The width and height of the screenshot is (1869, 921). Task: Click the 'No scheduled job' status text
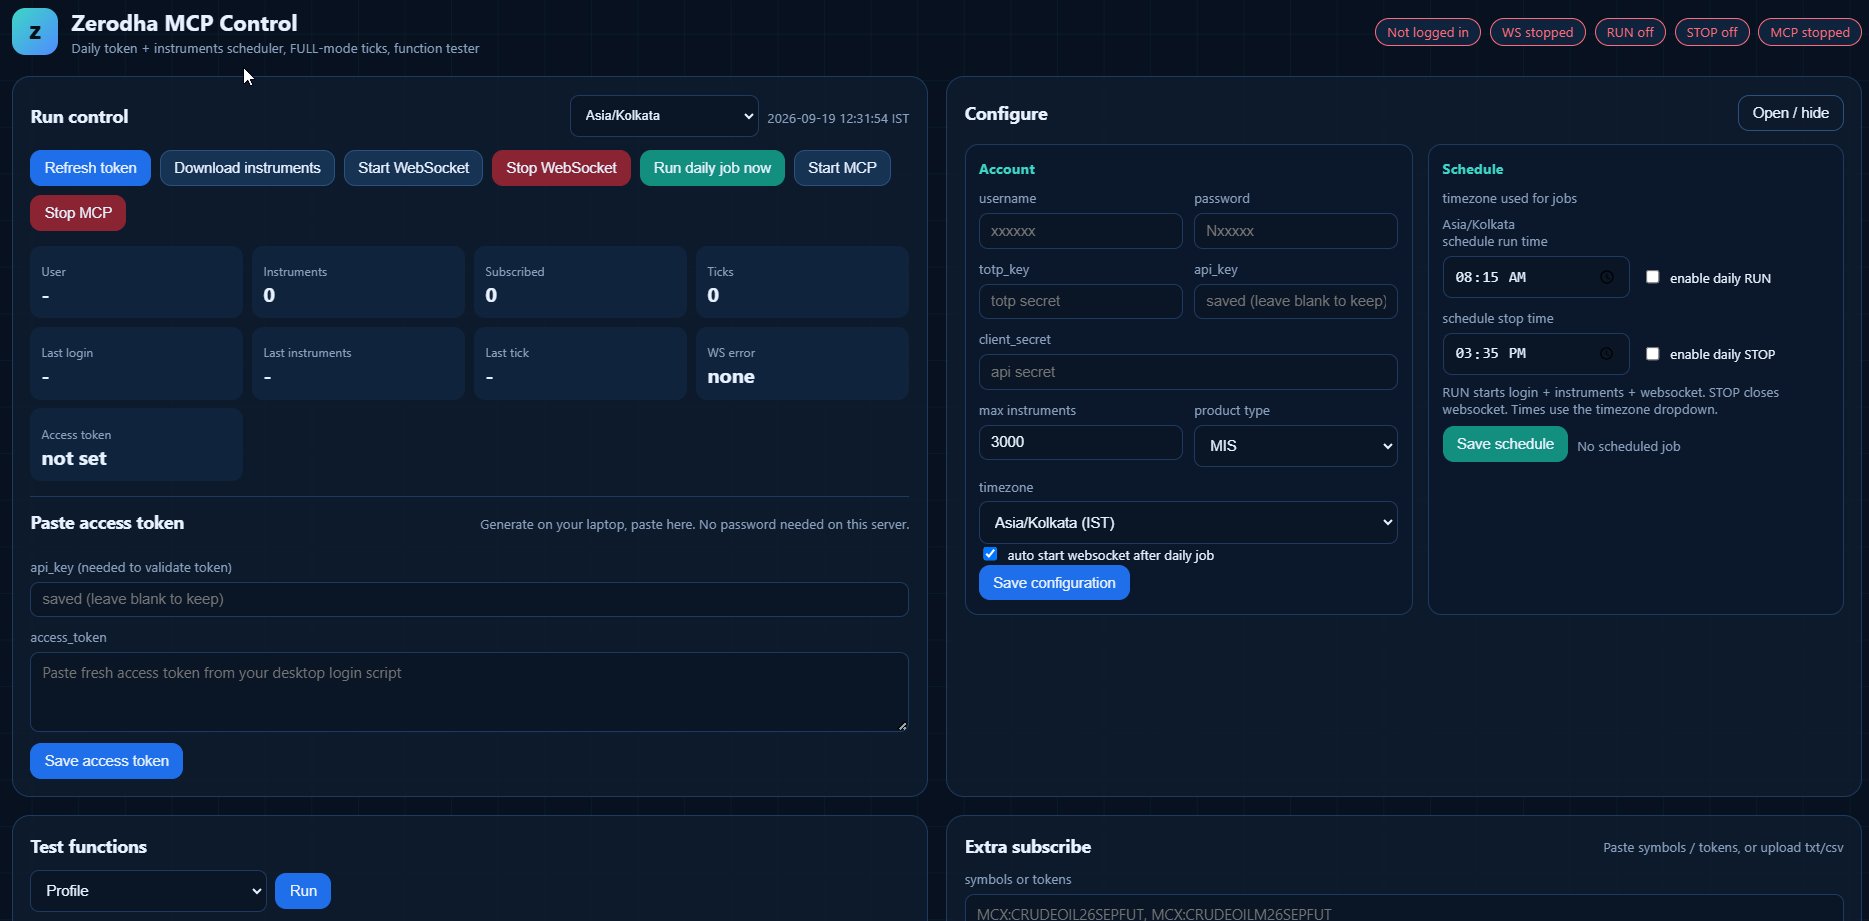point(1628,446)
